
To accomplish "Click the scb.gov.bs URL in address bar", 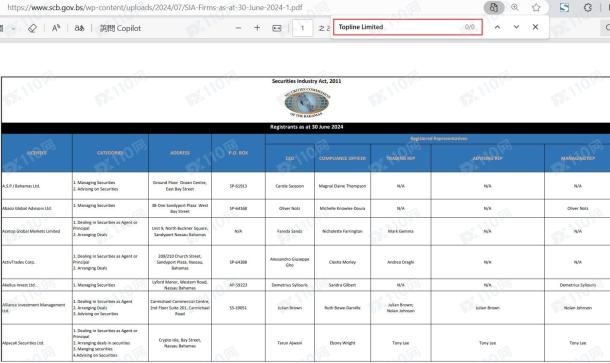I will (x=155, y=7).
